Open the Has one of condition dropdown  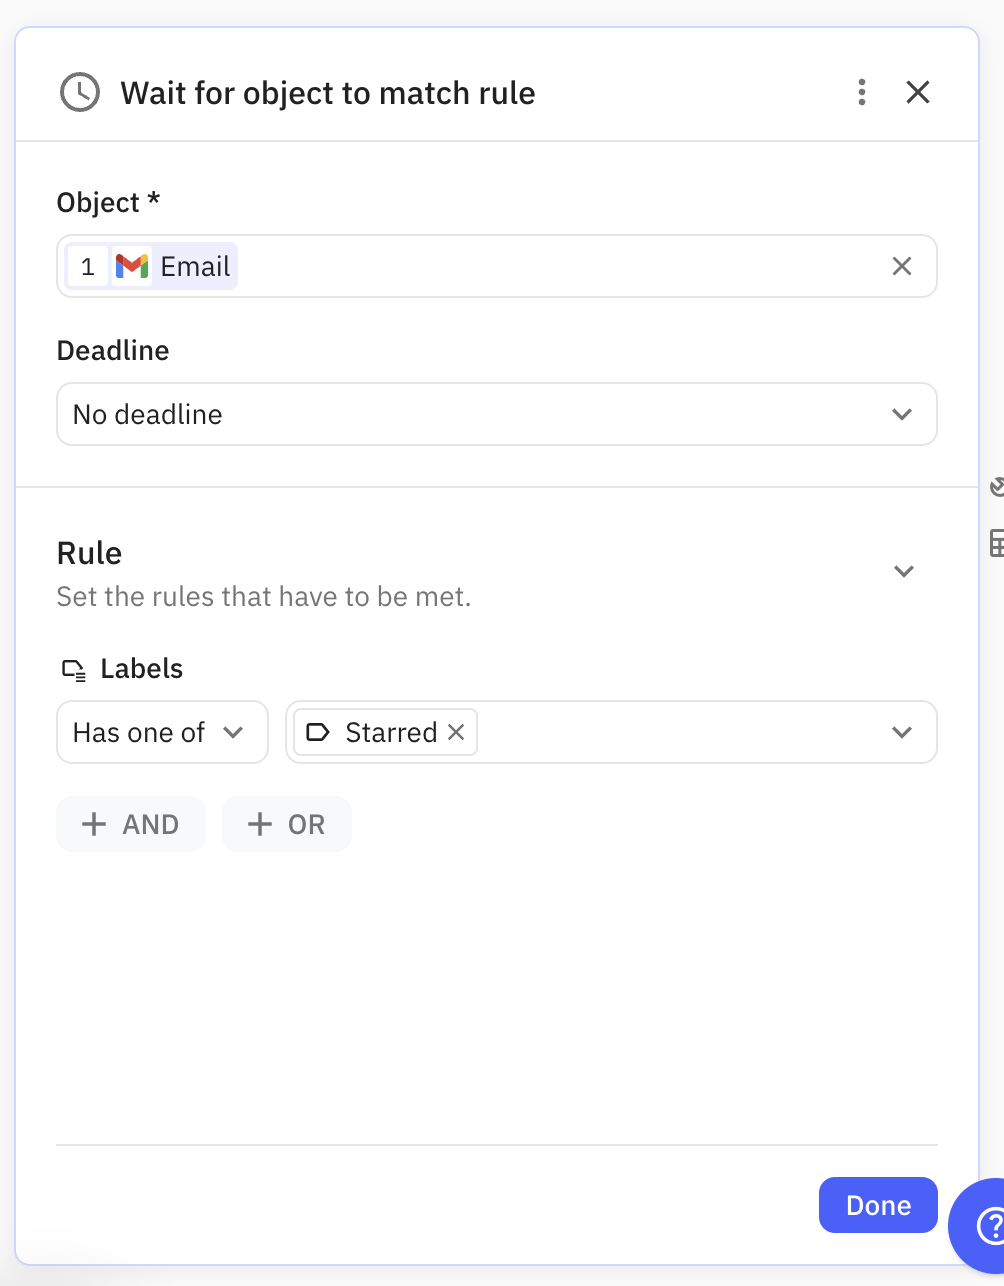point(162,732)
